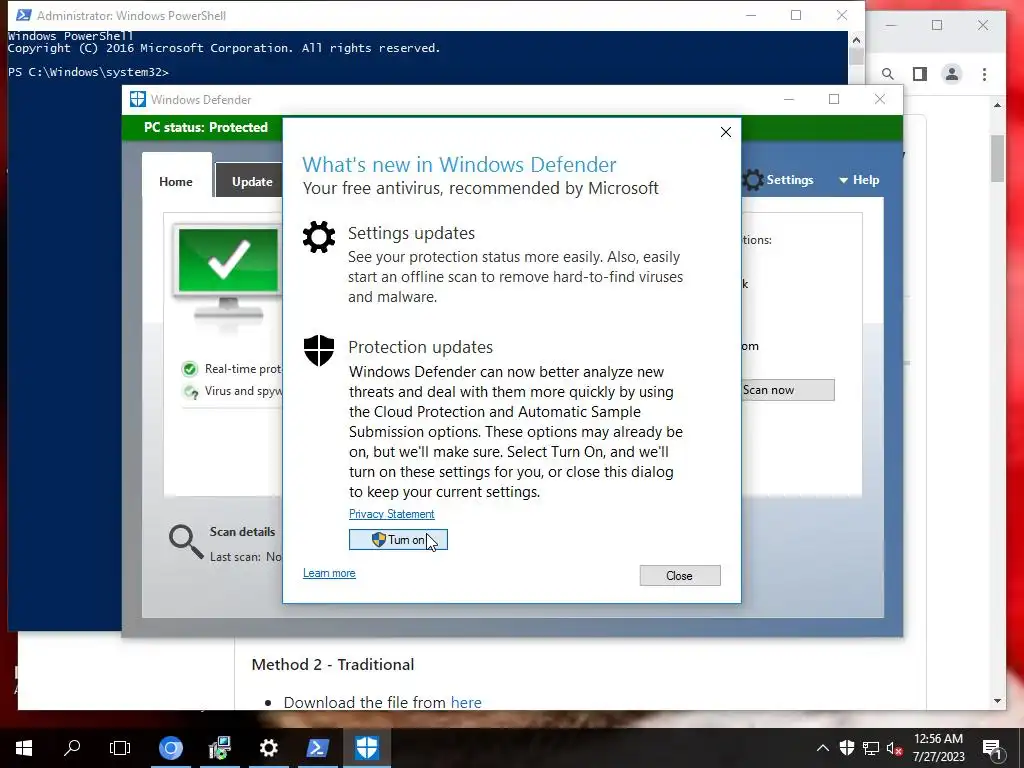Switch to the Update tab in Windows Defender

251,182
